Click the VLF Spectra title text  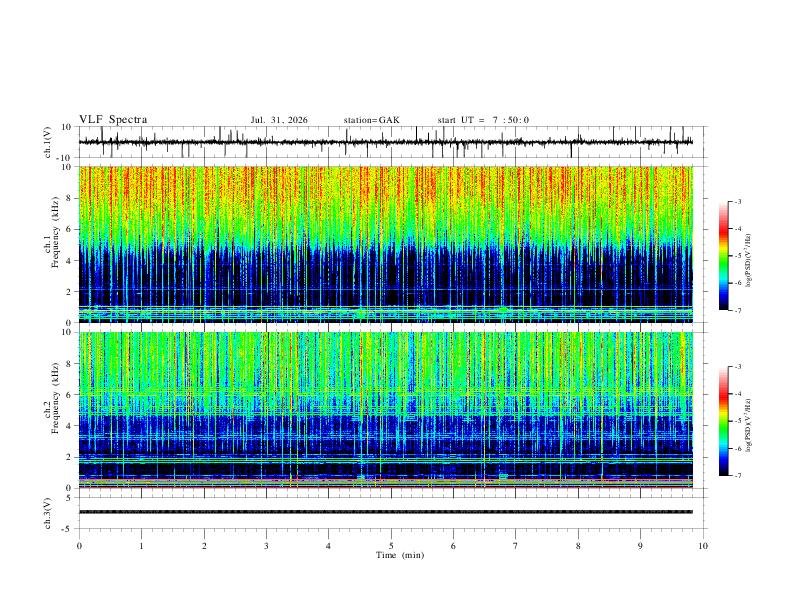(113, 120)
